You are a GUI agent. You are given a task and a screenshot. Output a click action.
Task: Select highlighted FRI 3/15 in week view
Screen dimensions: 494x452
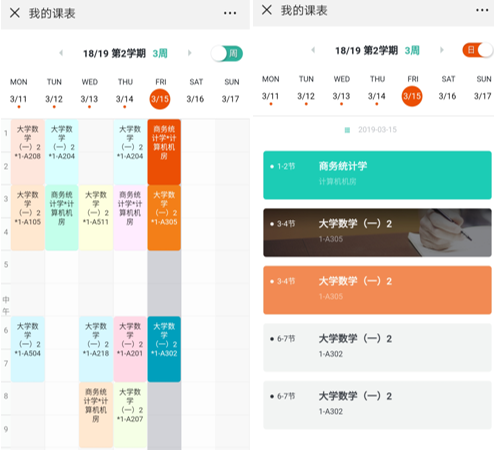pos(160,99)
